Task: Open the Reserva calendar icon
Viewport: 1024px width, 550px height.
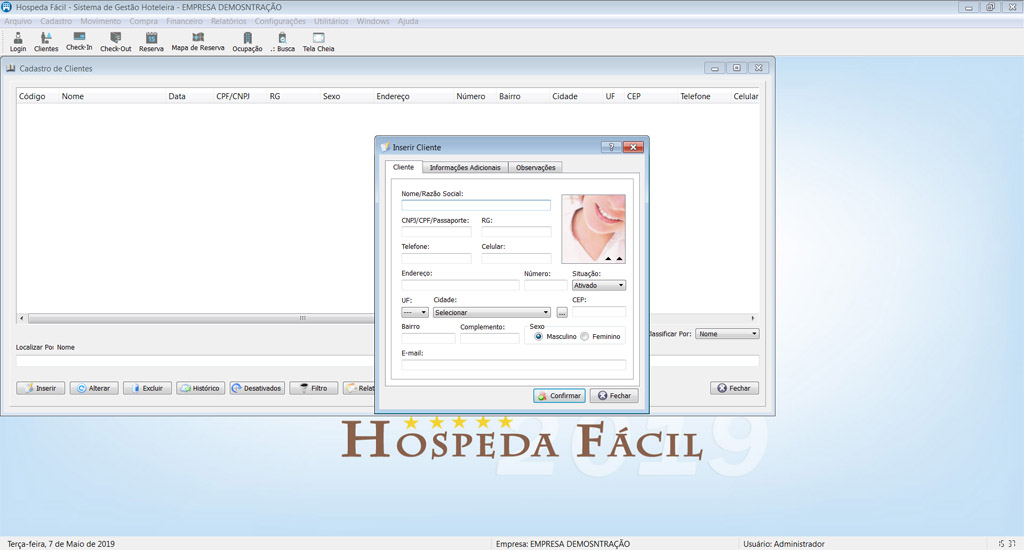Action: pyautogui.click(x=152, y=42)
